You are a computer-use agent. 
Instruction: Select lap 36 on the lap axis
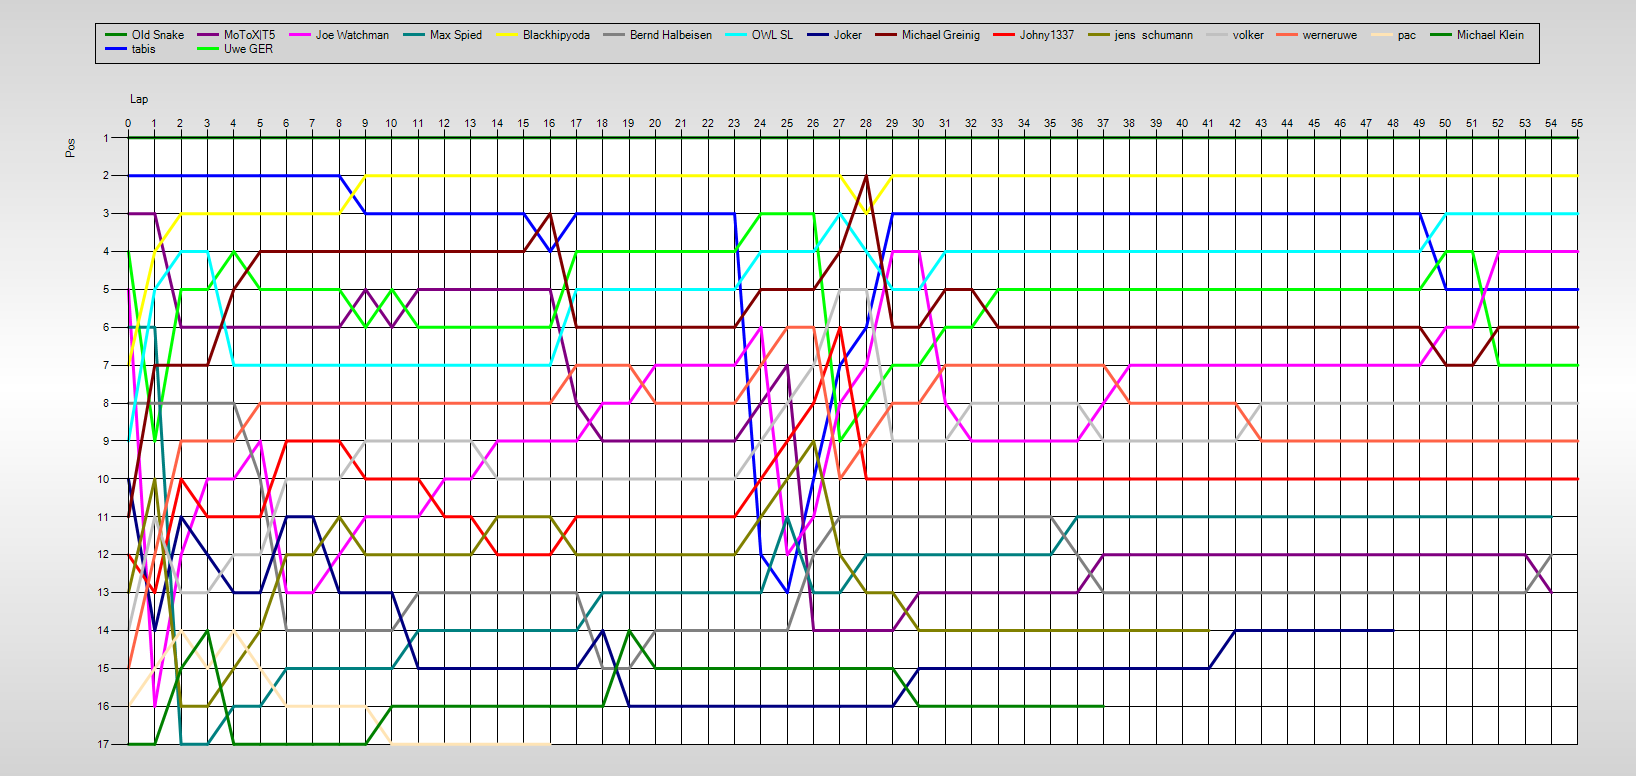[x=1077, y=123]
